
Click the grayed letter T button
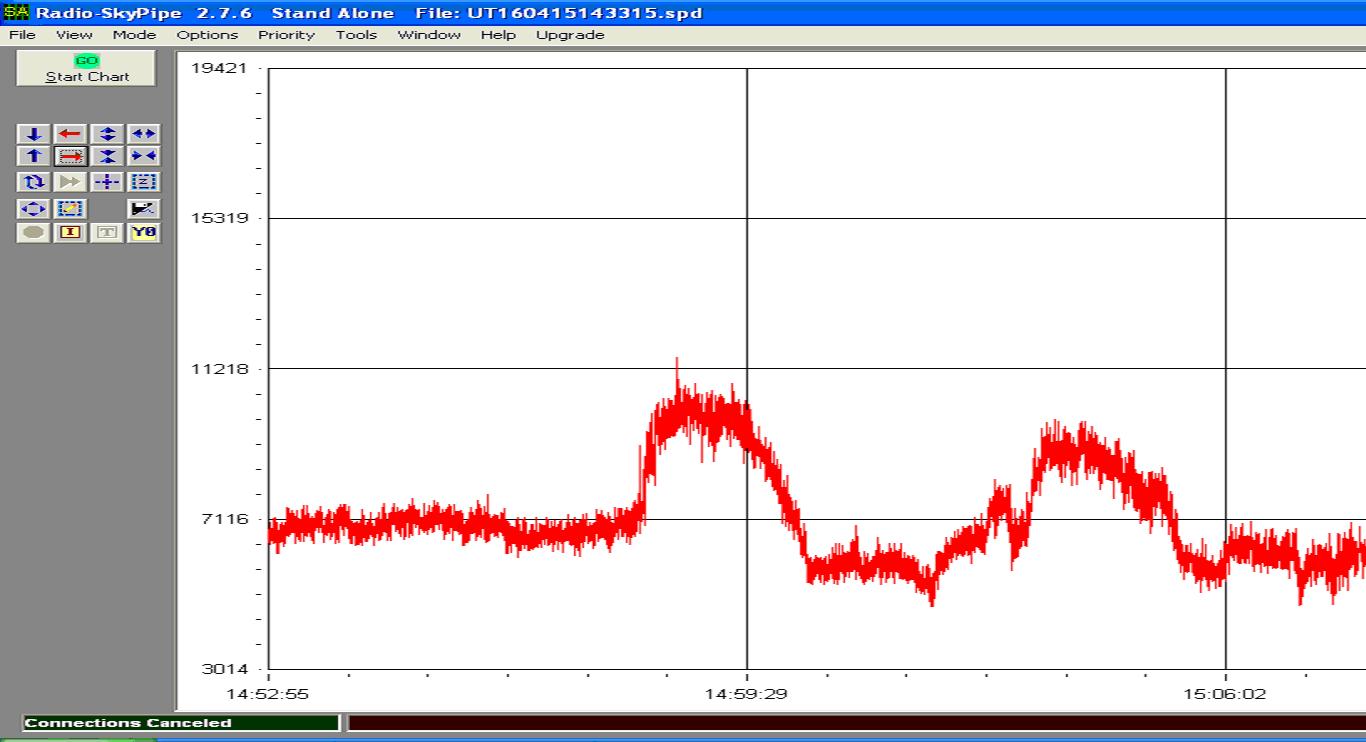pos(107,233)
